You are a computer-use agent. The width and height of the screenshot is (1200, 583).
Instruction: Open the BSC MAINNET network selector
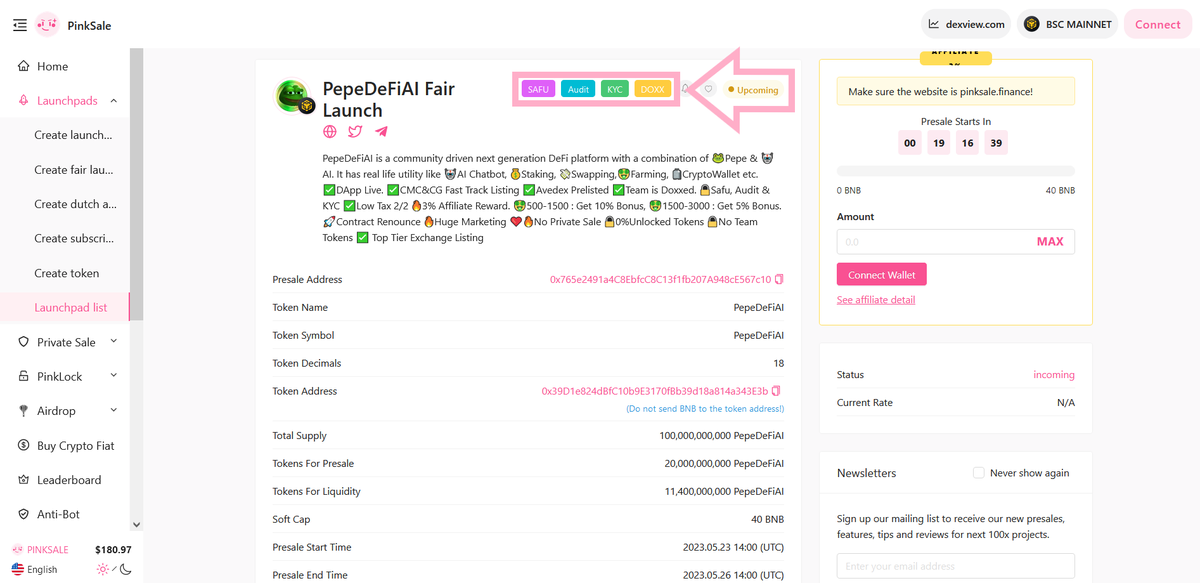tap(1068, 24)
